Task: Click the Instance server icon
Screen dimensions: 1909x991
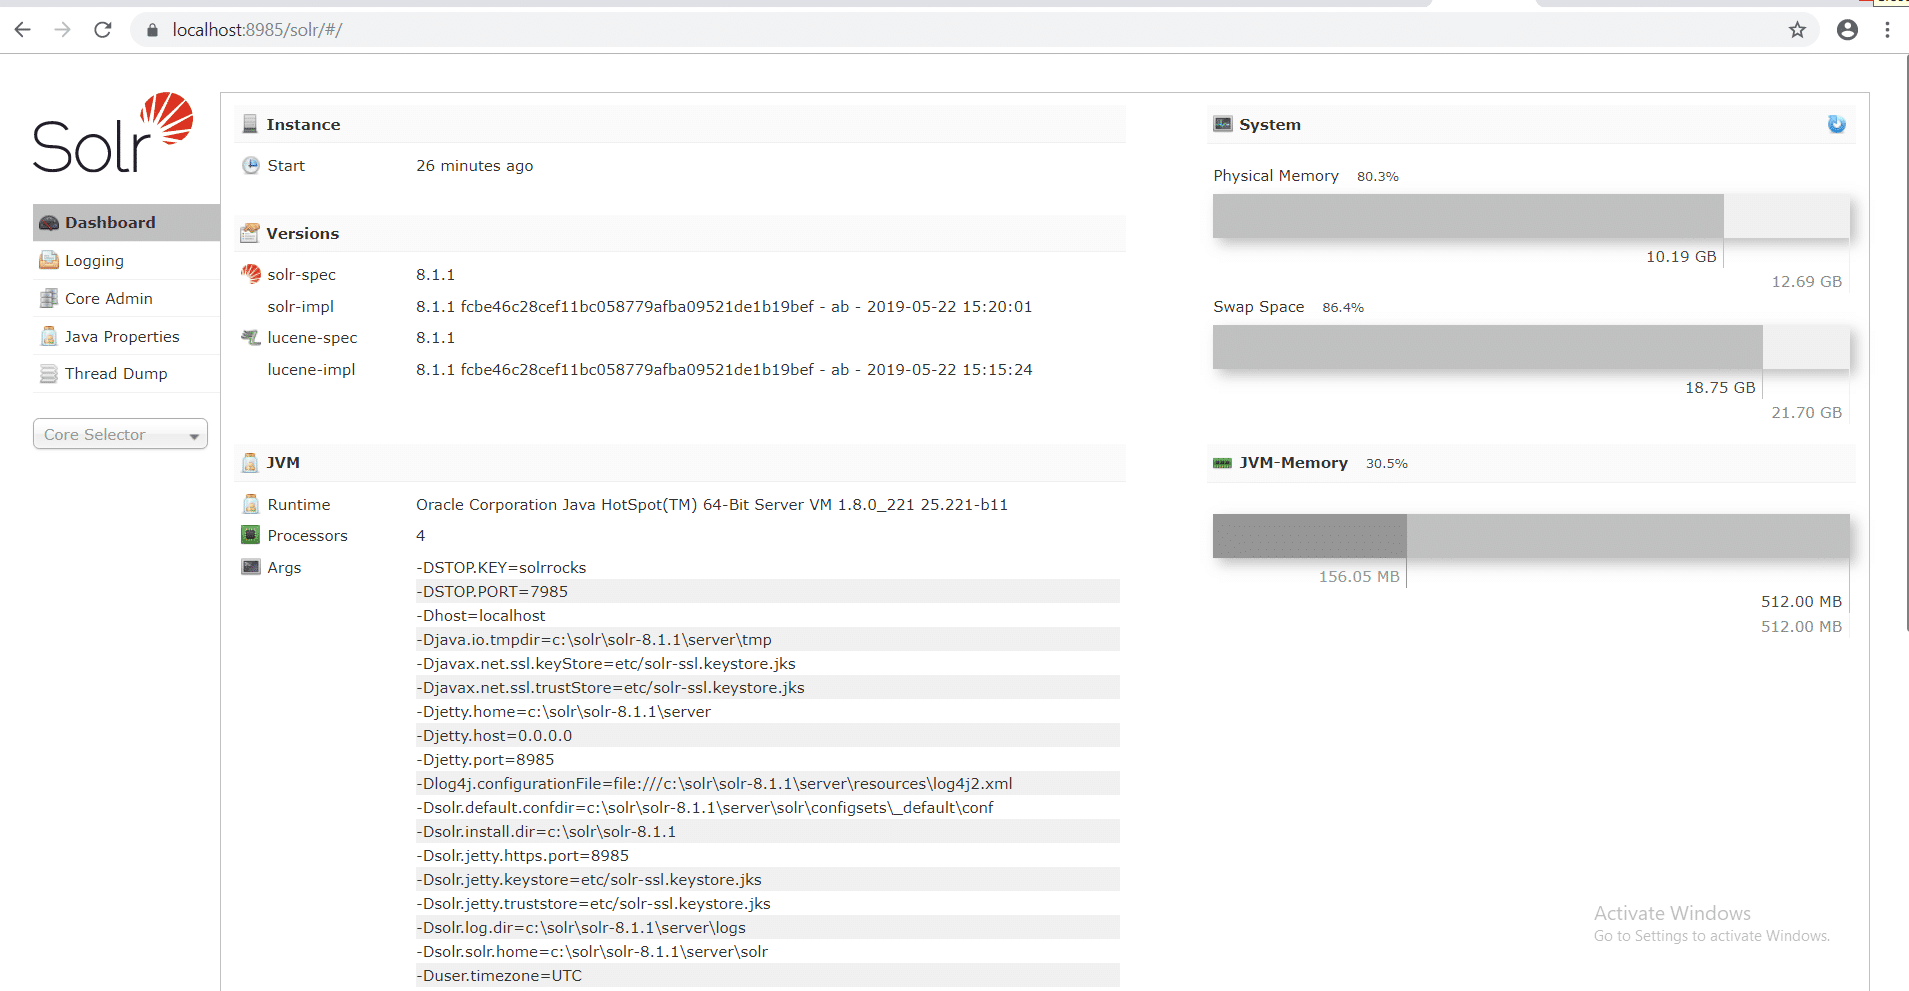Action: click(x=250, y=124)
